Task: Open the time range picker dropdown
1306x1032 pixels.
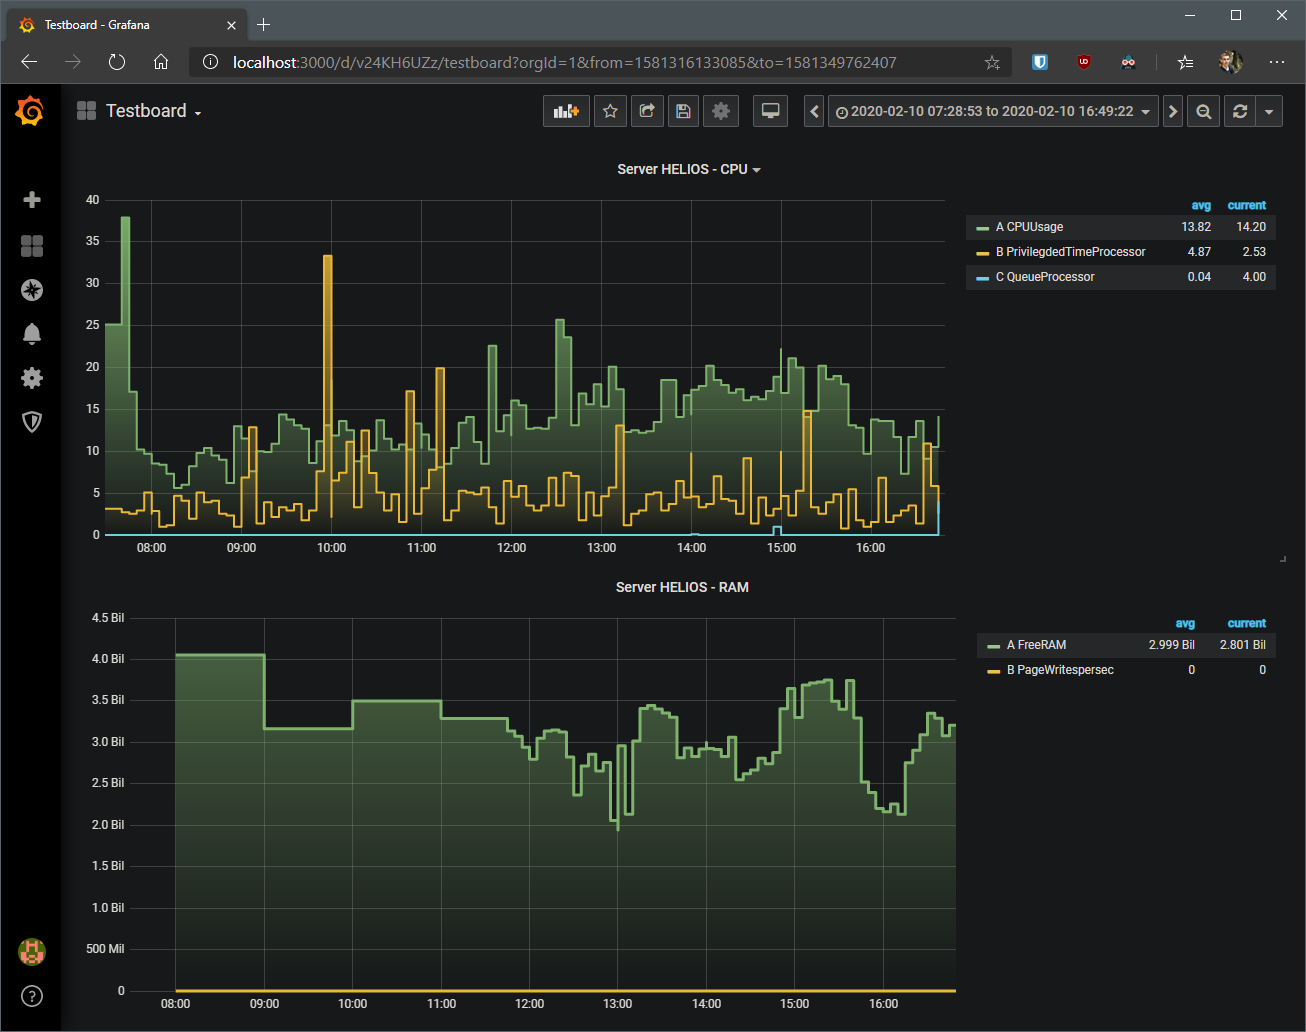Action: click(992, 111)
